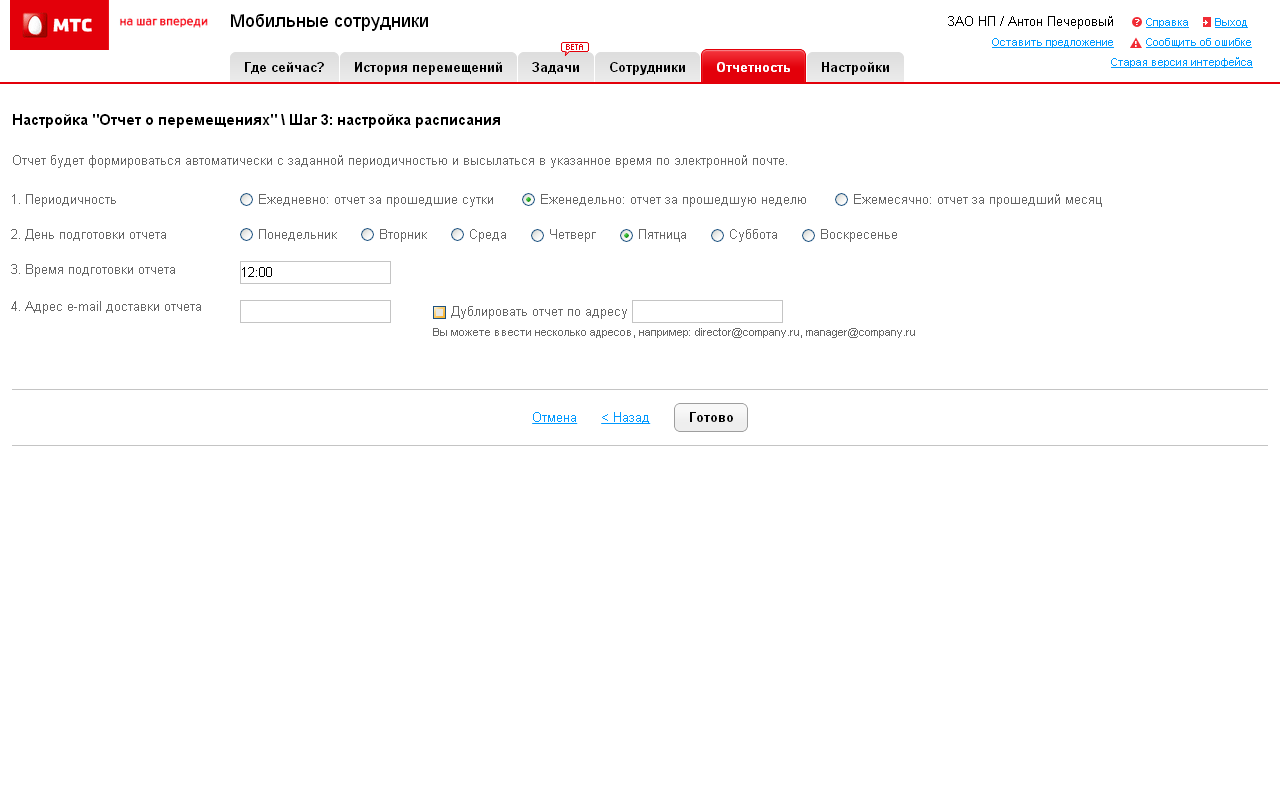This screenshot has height=800, width=1280.
Task: Go to the Настройки tab
Action: pos(855,68)
